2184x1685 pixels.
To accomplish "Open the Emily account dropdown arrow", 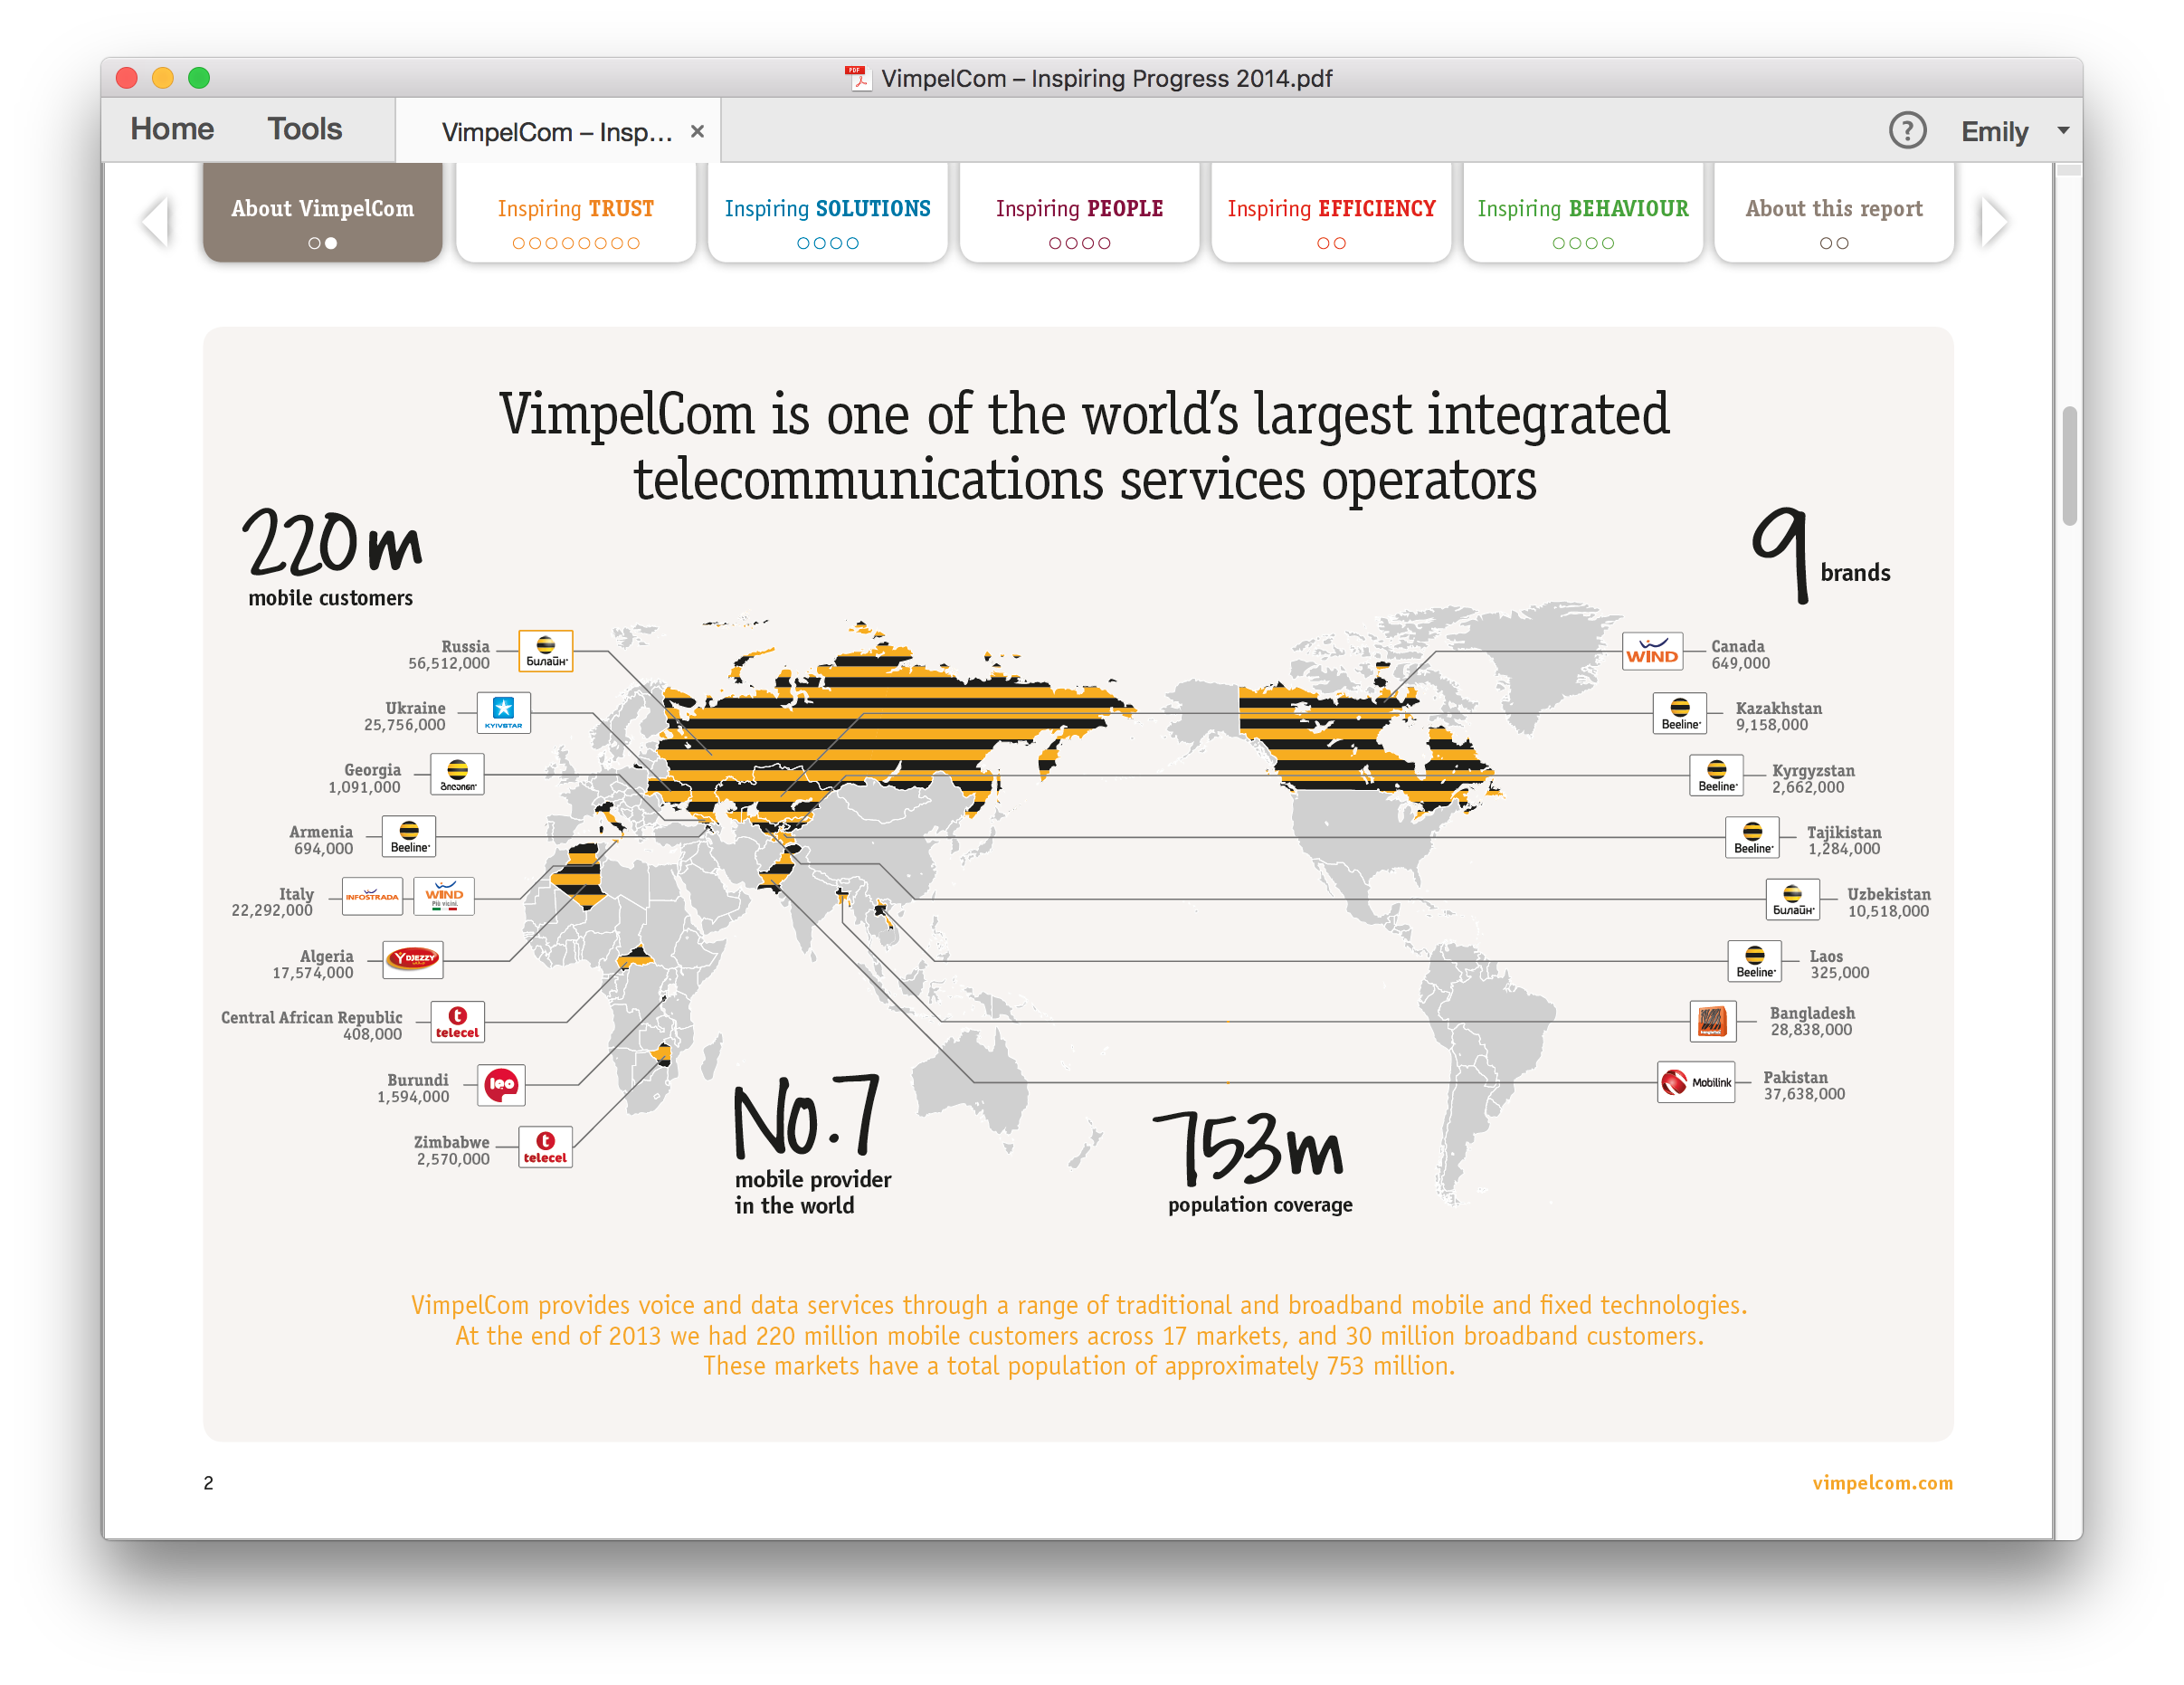I will 2062,131.
